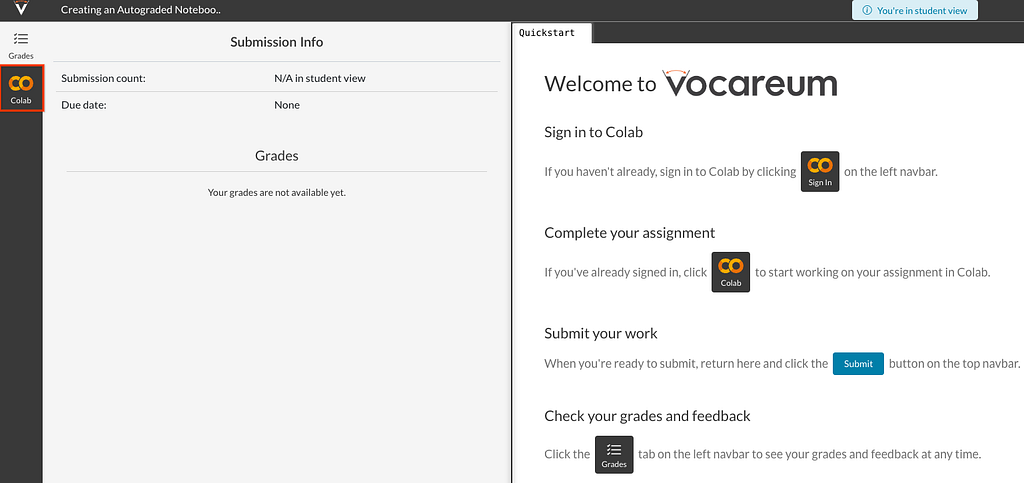This screenshot has height=483, width=1024.
Task: Click the "Sign in to Colab" heading
Action: 594,132
